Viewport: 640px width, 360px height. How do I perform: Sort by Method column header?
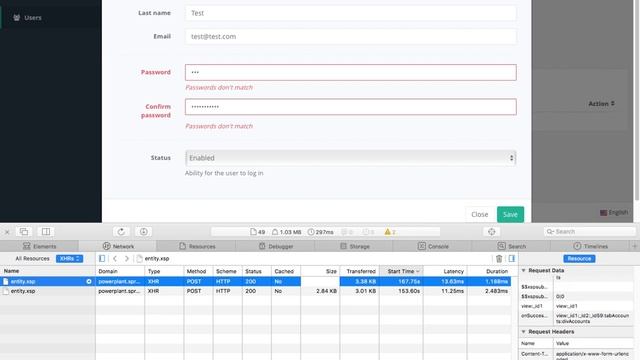point(198,271)
